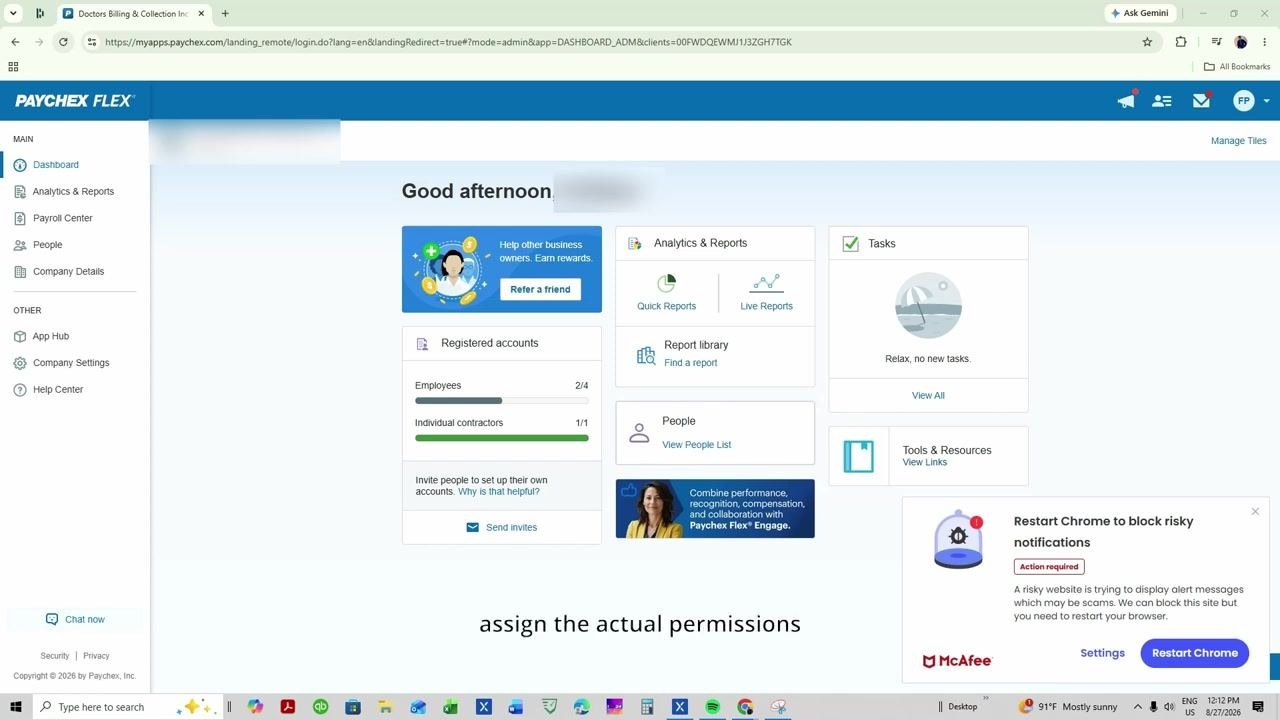Open the Chrome extensions puzzle icon
Viewport: 1280px width, 720px height.
tap(1181, 42)
